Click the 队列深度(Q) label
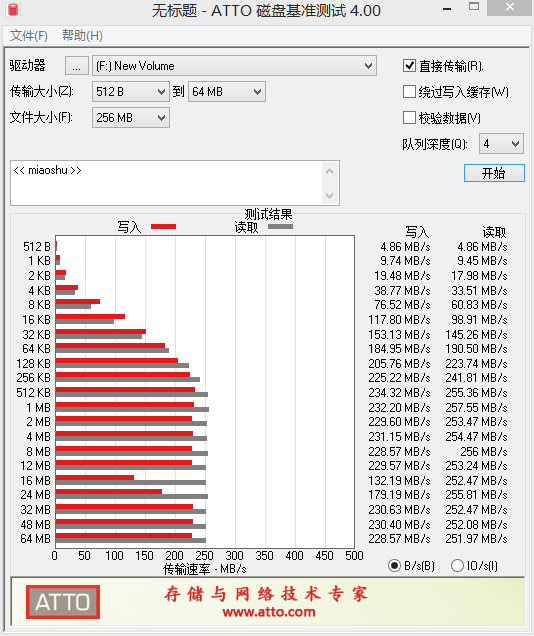Screen dimensions: 534x636 pos(434,144)
